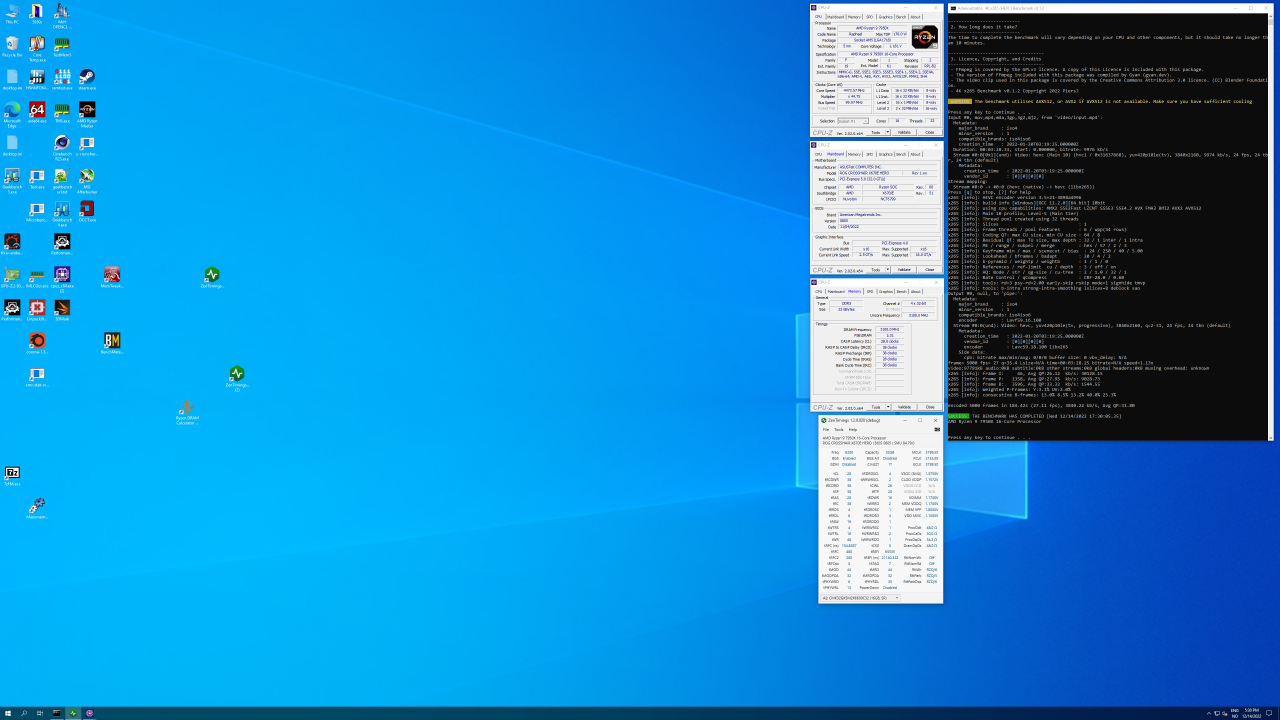Click Close button in CPU-Z Memory window
Viewport: 1280px width, 720px height.
pyautogui.click(x=929, y=407)
